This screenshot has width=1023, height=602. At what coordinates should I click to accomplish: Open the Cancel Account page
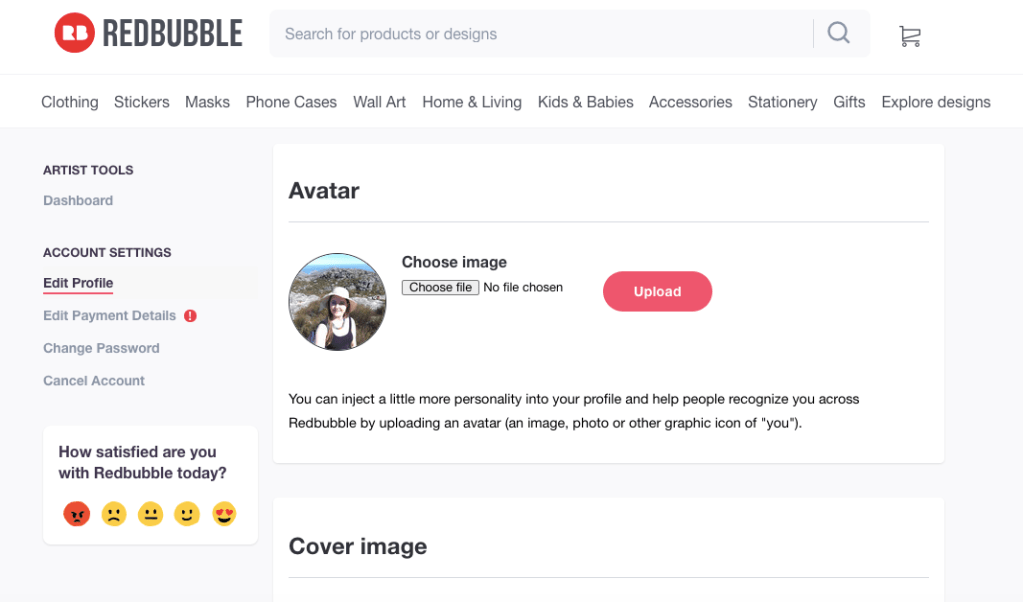click(x=94, y=381)
